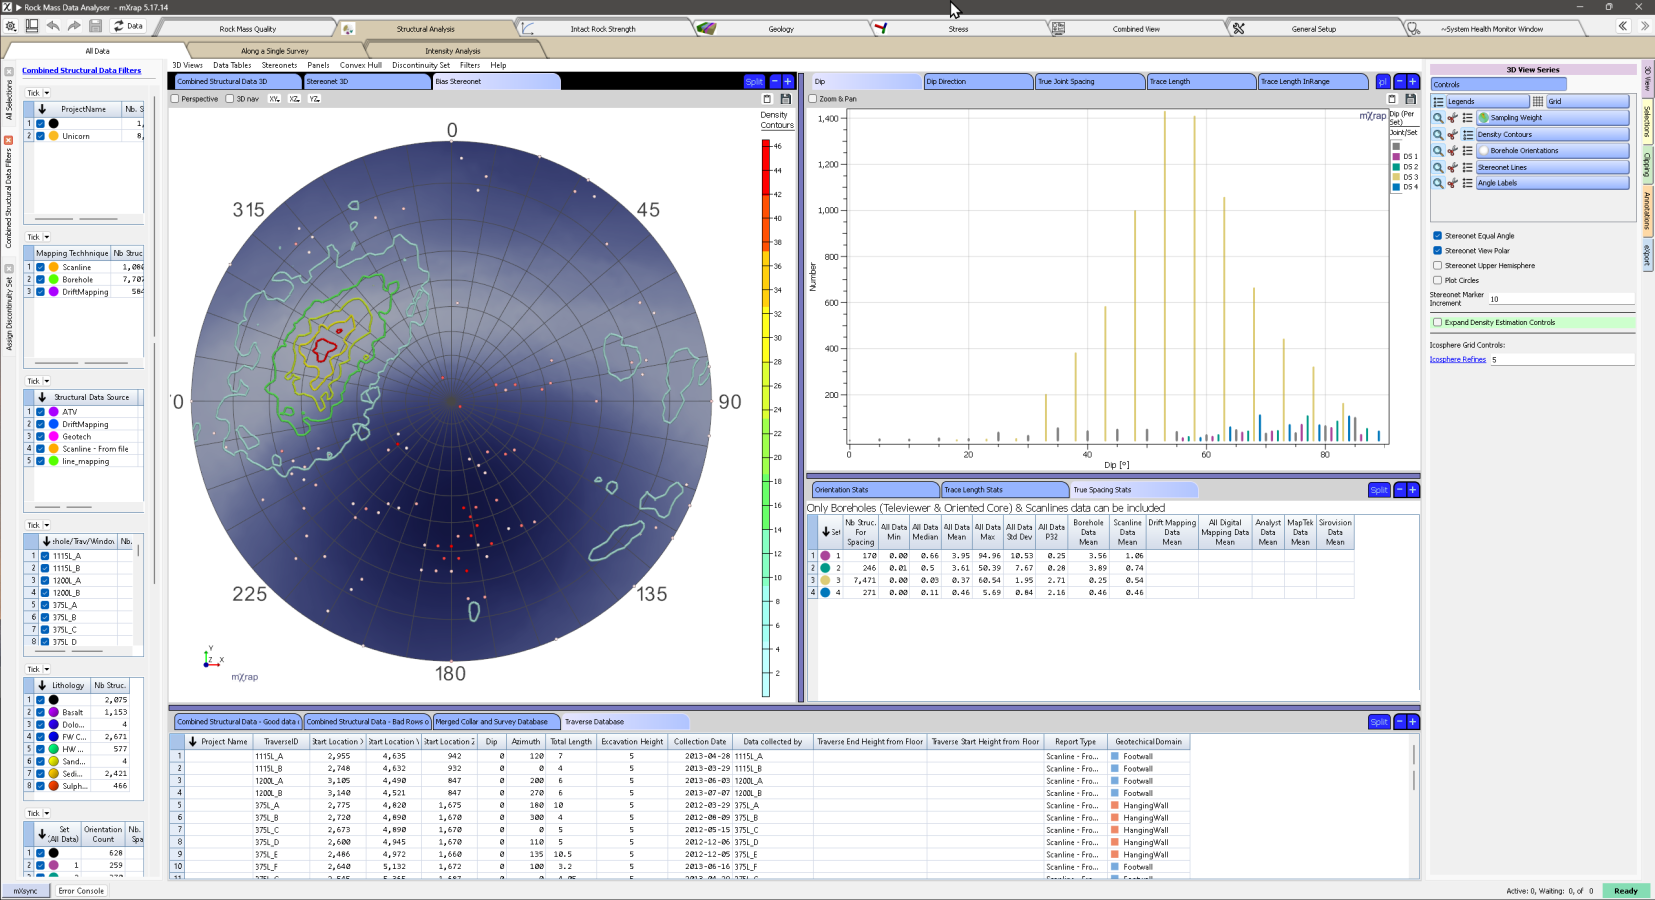Uncheck Stereonet Equal Angle
1655x900 pixels.
1437,236
